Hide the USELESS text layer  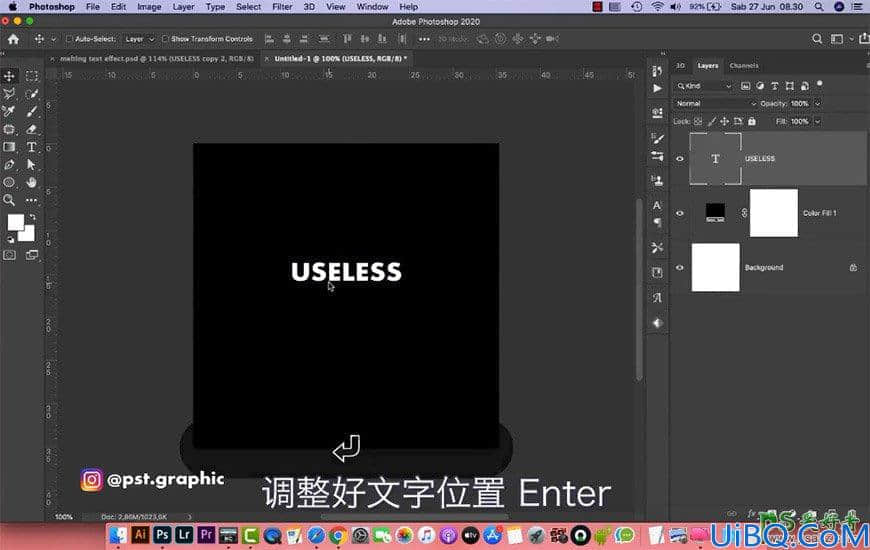pyautogui.click(x=680, y=159)
